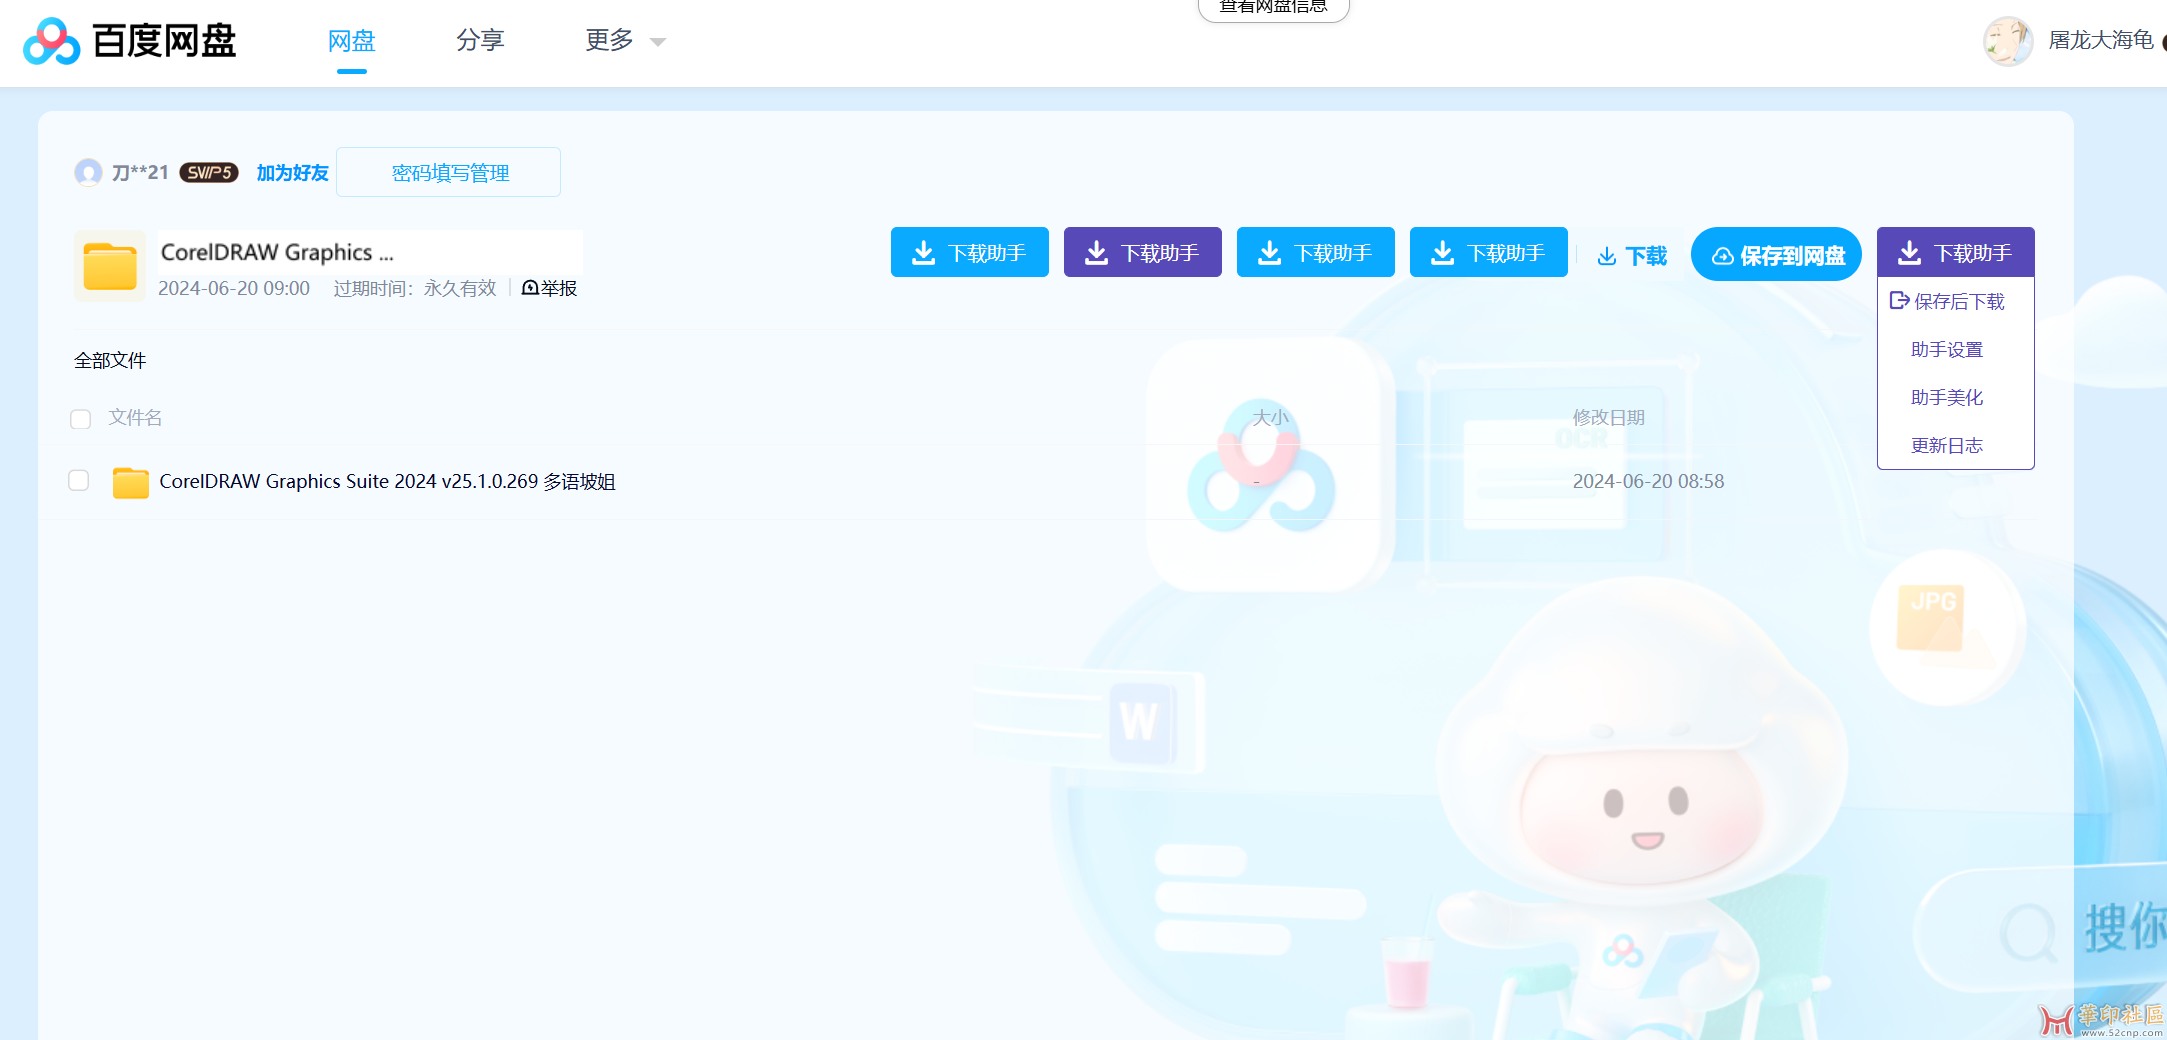Viewport: 2167px width, 1040px height.
Task: Sort by 修改日期 column header
Action: point(1608,417)
